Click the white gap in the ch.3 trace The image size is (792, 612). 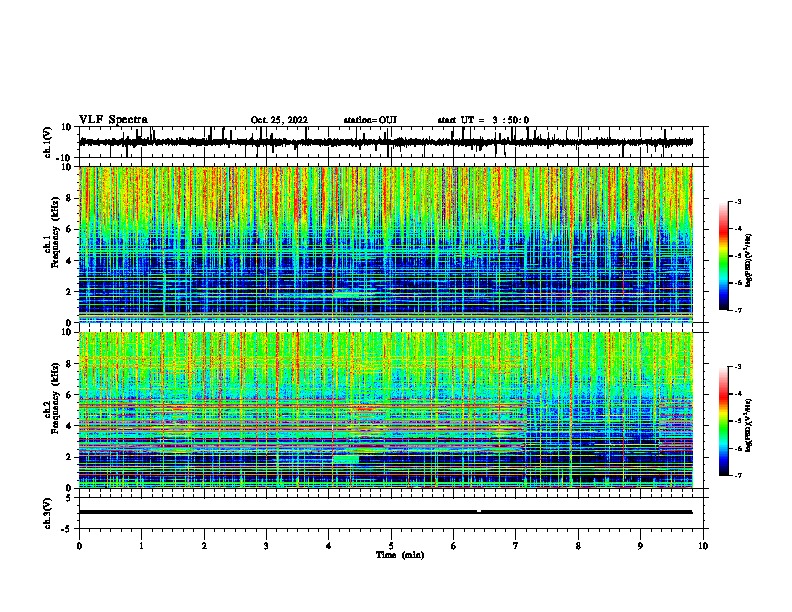point(479,512)
